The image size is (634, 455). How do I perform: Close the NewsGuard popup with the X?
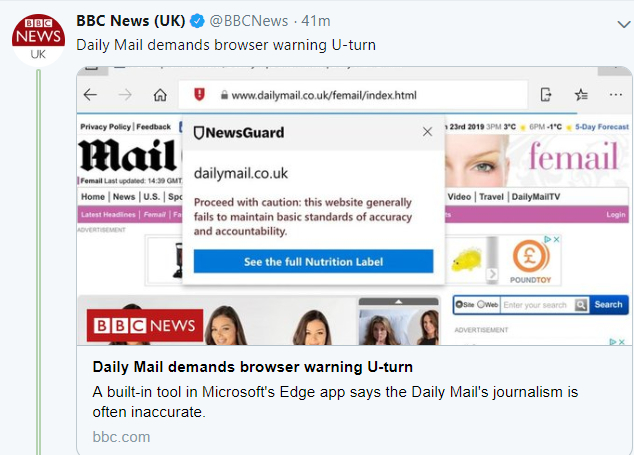tap(428, 131)
